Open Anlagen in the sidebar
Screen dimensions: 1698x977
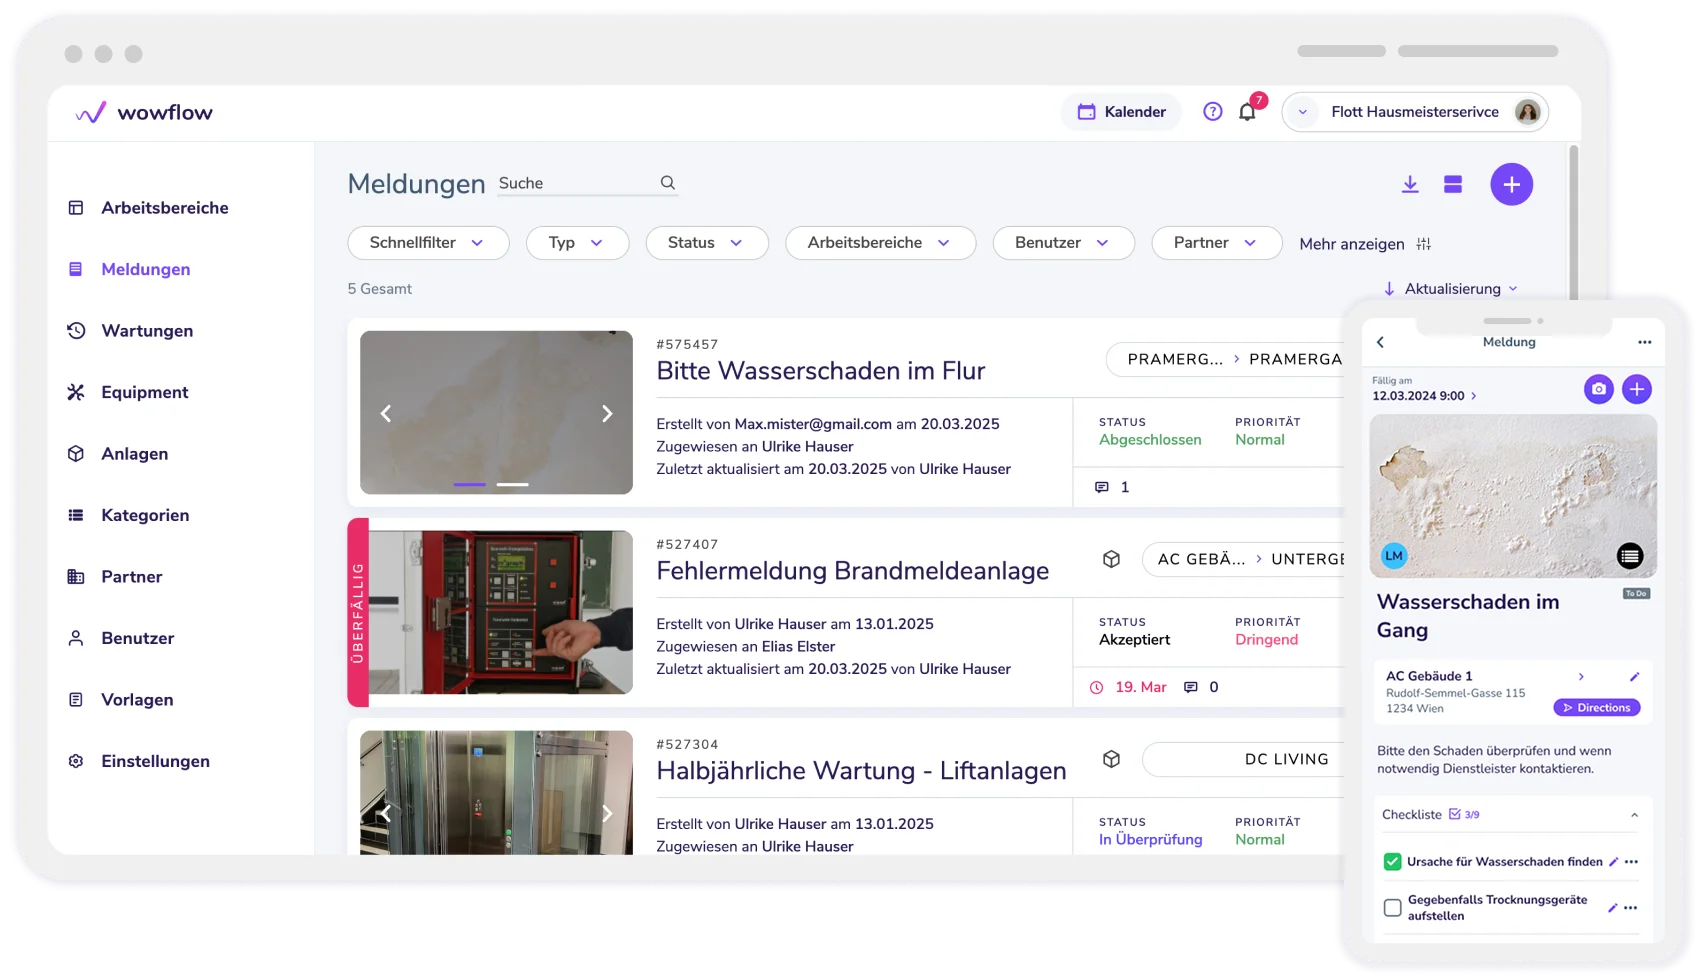point(117,454)
